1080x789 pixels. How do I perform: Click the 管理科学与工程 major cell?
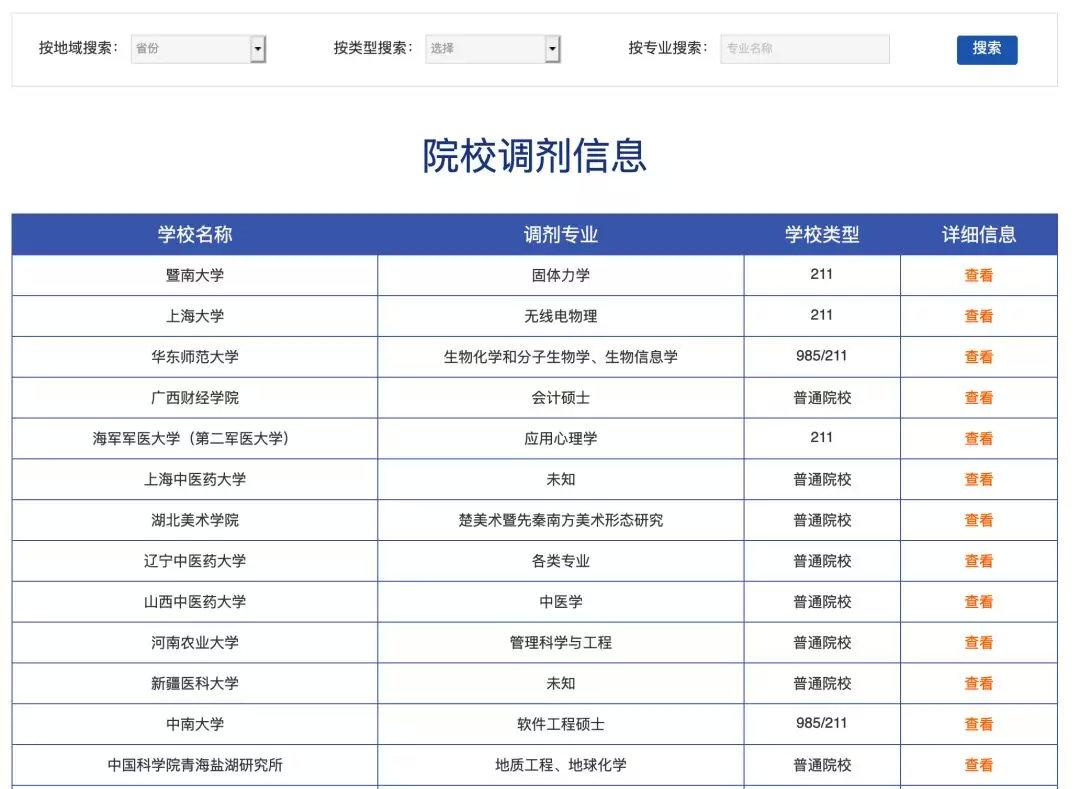561,642
